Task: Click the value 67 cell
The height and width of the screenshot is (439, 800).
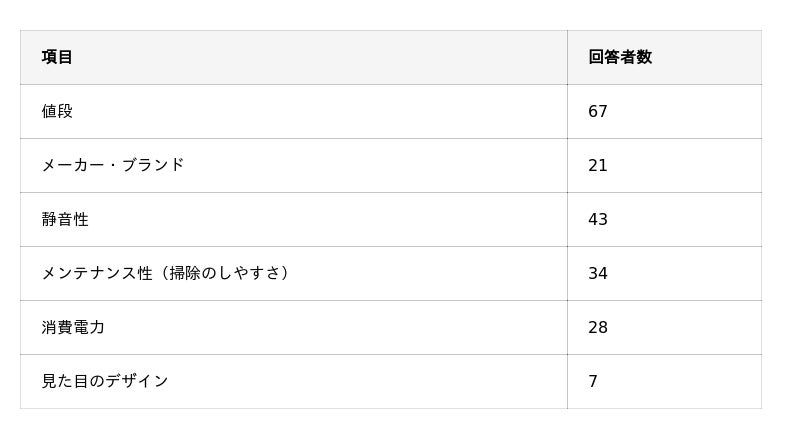Action: pos(598,111)
